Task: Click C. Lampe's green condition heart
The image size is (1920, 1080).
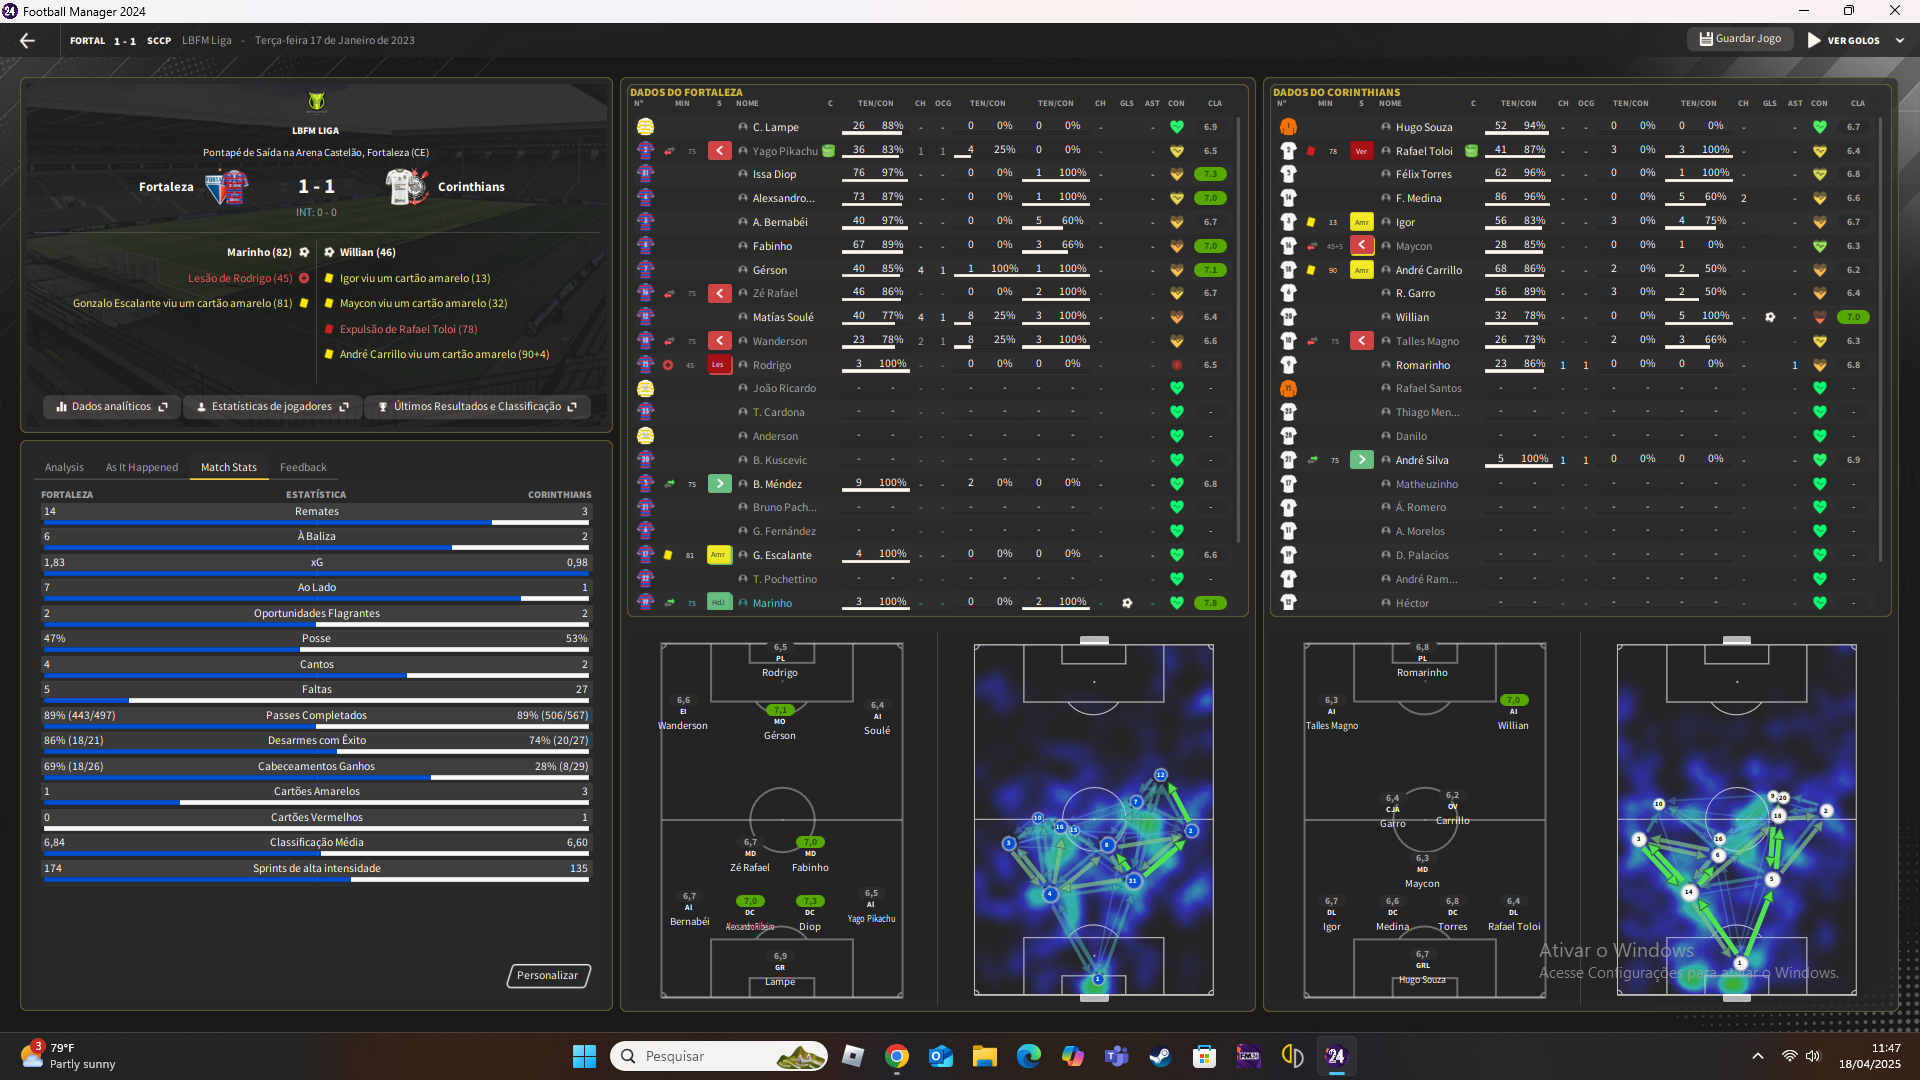Action: [1177, 127]
